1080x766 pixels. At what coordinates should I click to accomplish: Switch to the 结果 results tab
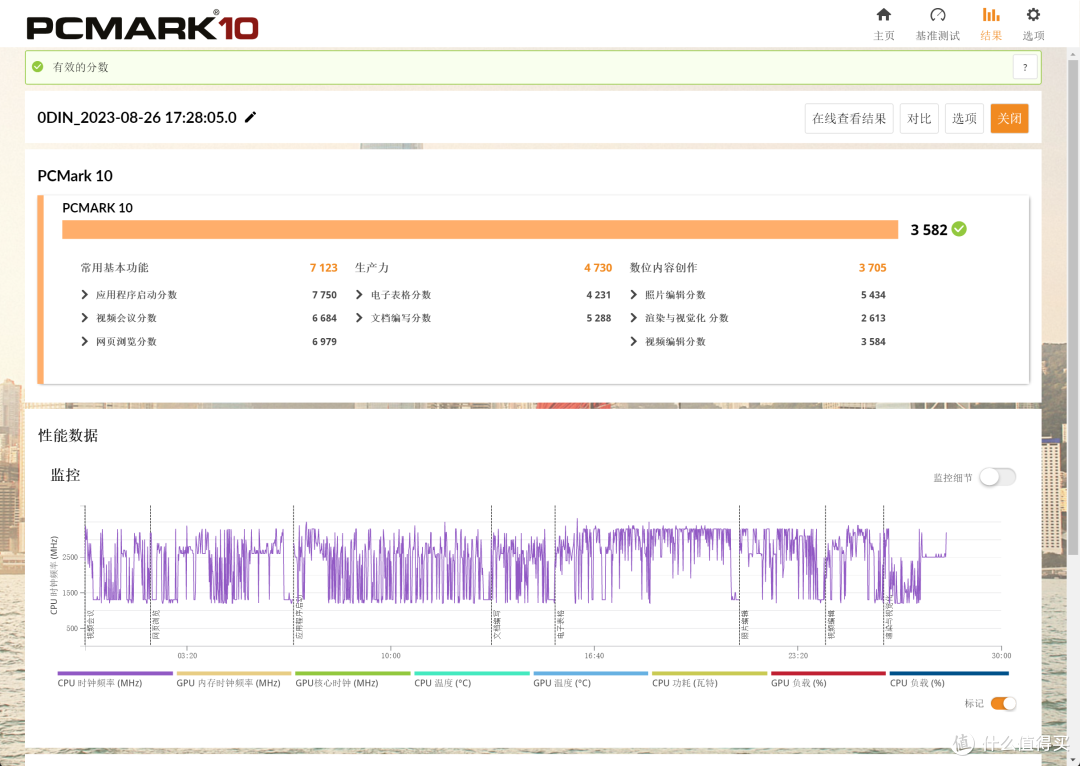991,24
